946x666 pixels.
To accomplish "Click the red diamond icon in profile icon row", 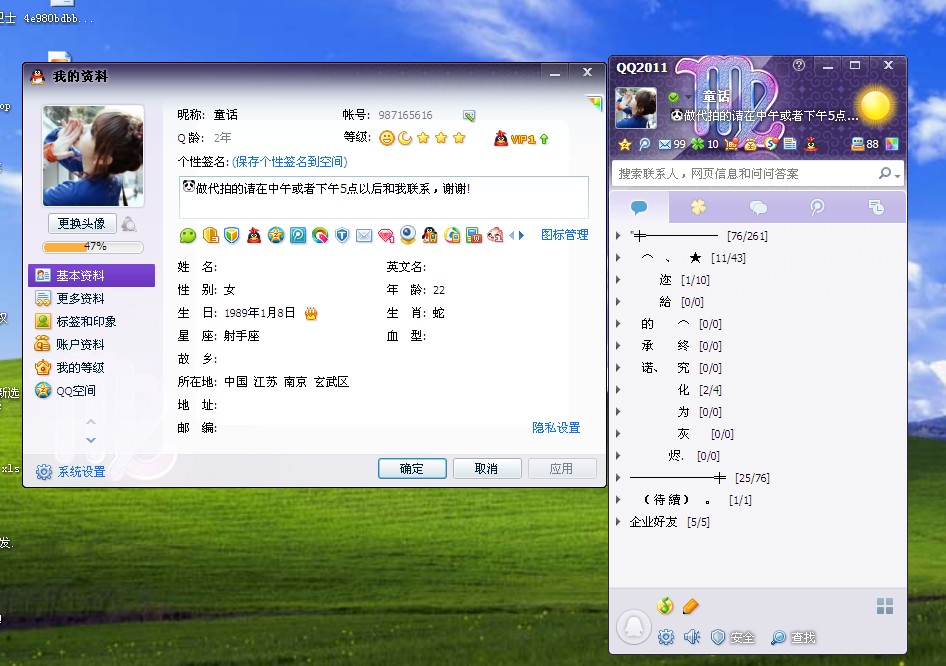I will pos(386,235).
